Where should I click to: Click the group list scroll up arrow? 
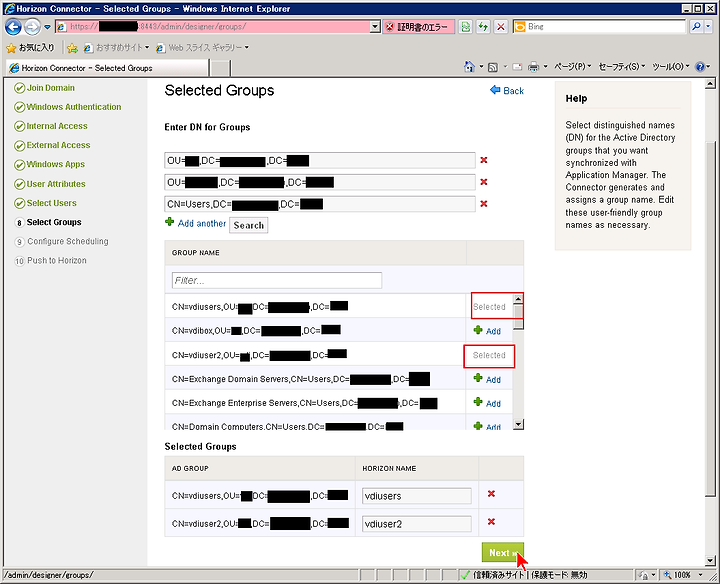click(518, 299)
